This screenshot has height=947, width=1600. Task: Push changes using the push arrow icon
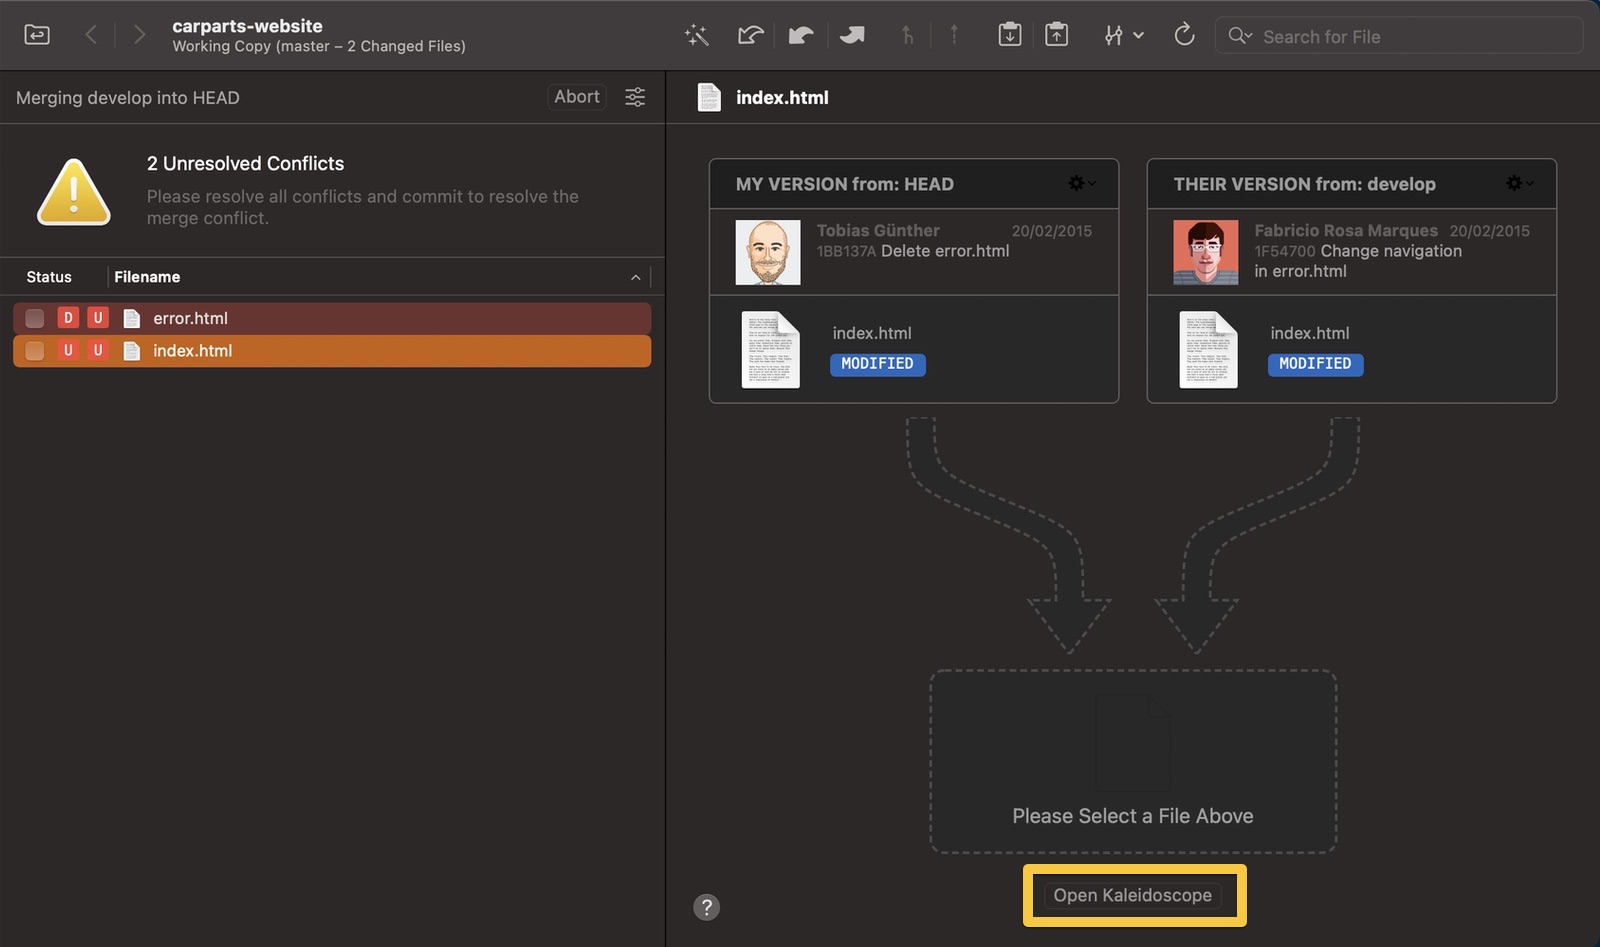[852, 34]
